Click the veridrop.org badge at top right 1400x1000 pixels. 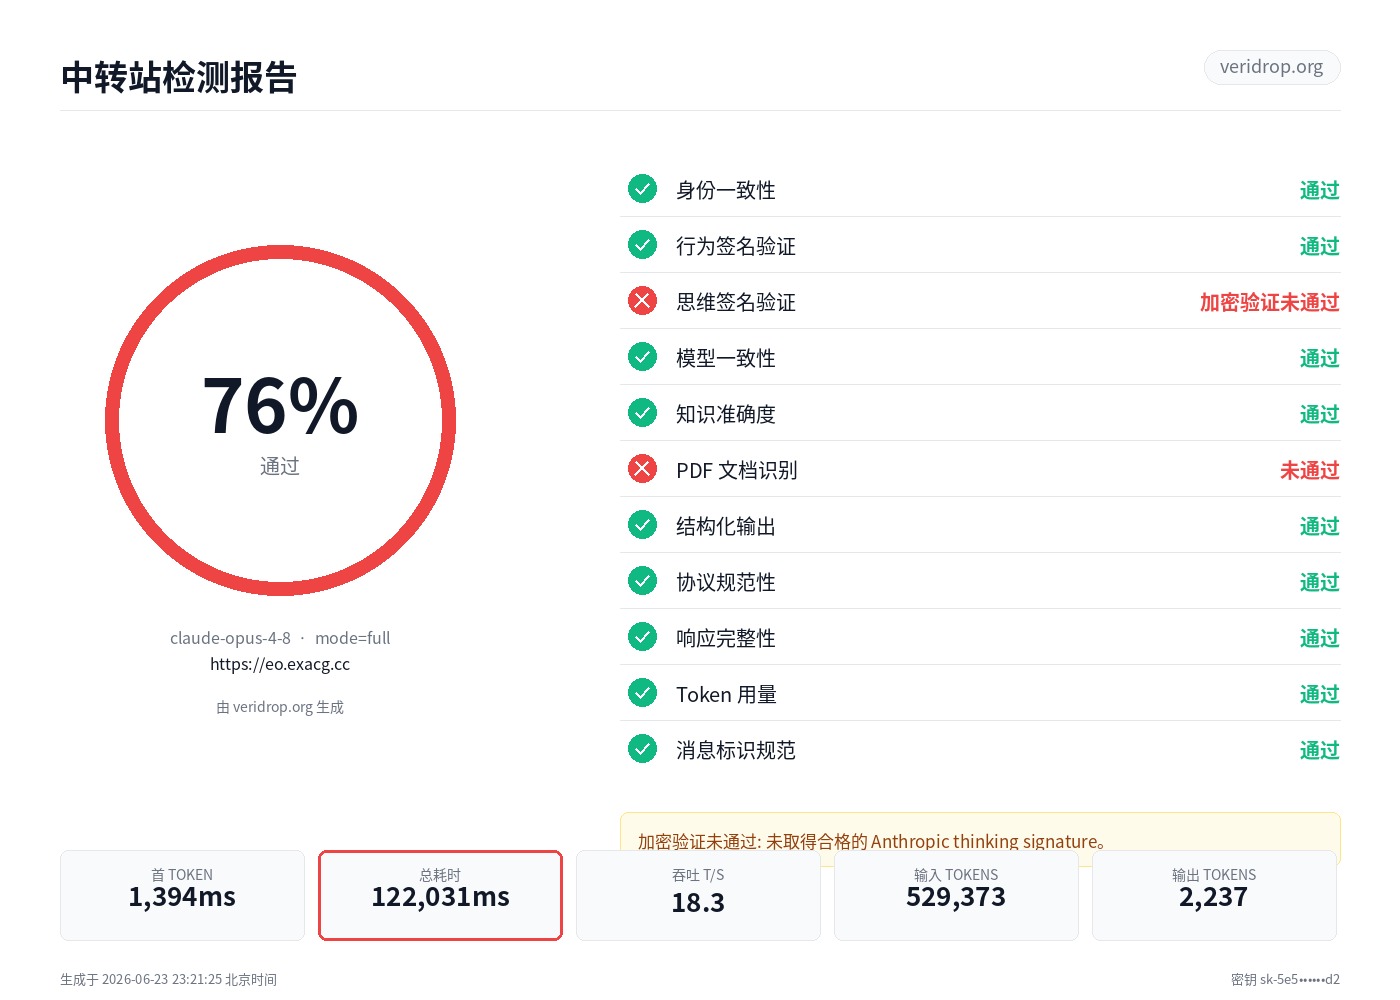[x=1272, y=67]
